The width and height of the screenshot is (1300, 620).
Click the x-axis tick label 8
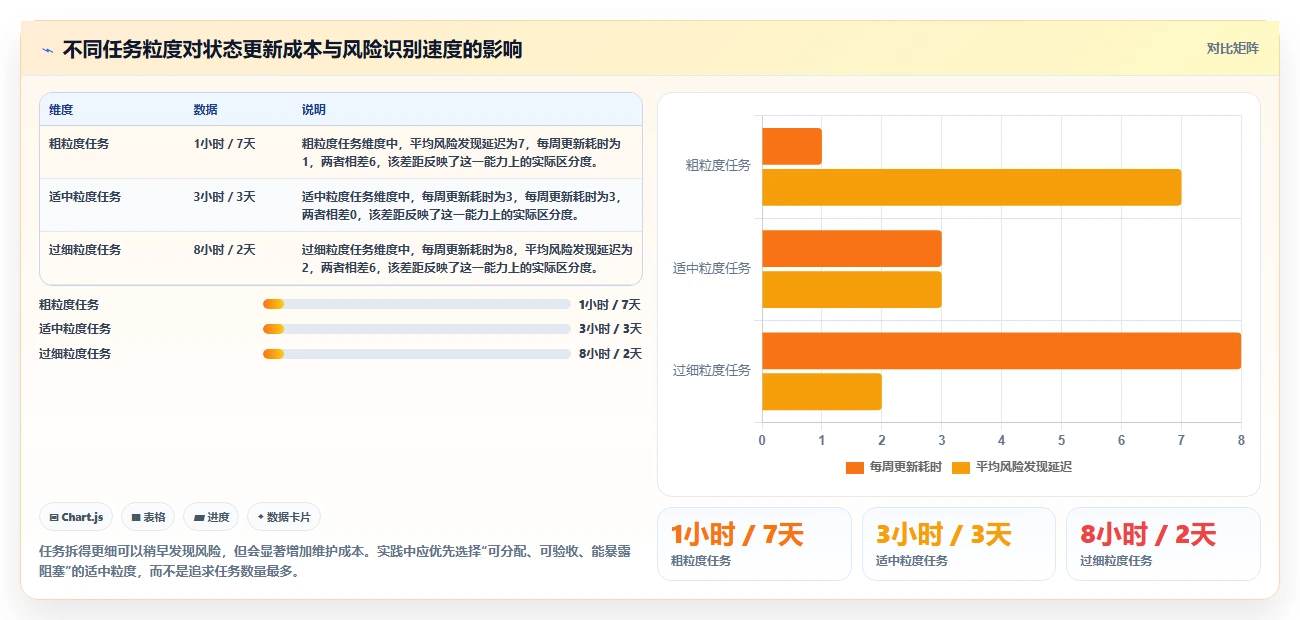[x=1241, y=440]
